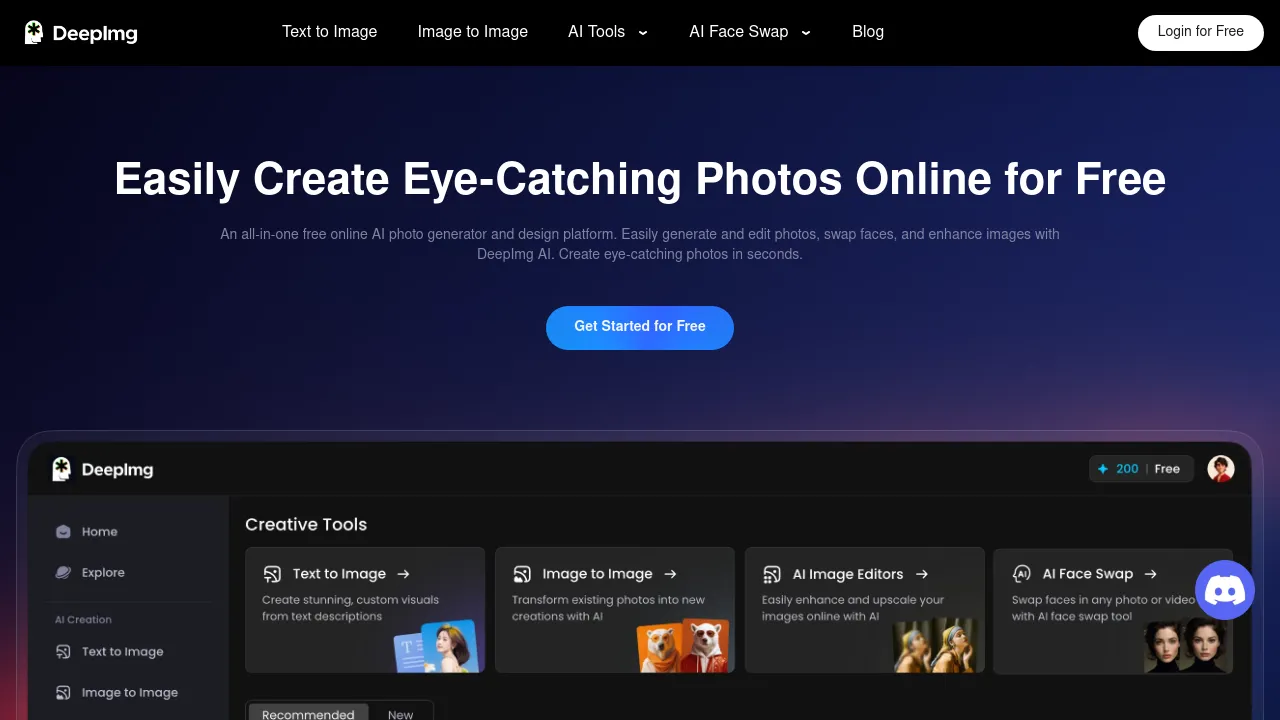
Task: Open sidebar Text to Image link
Action: pos(123,652)
